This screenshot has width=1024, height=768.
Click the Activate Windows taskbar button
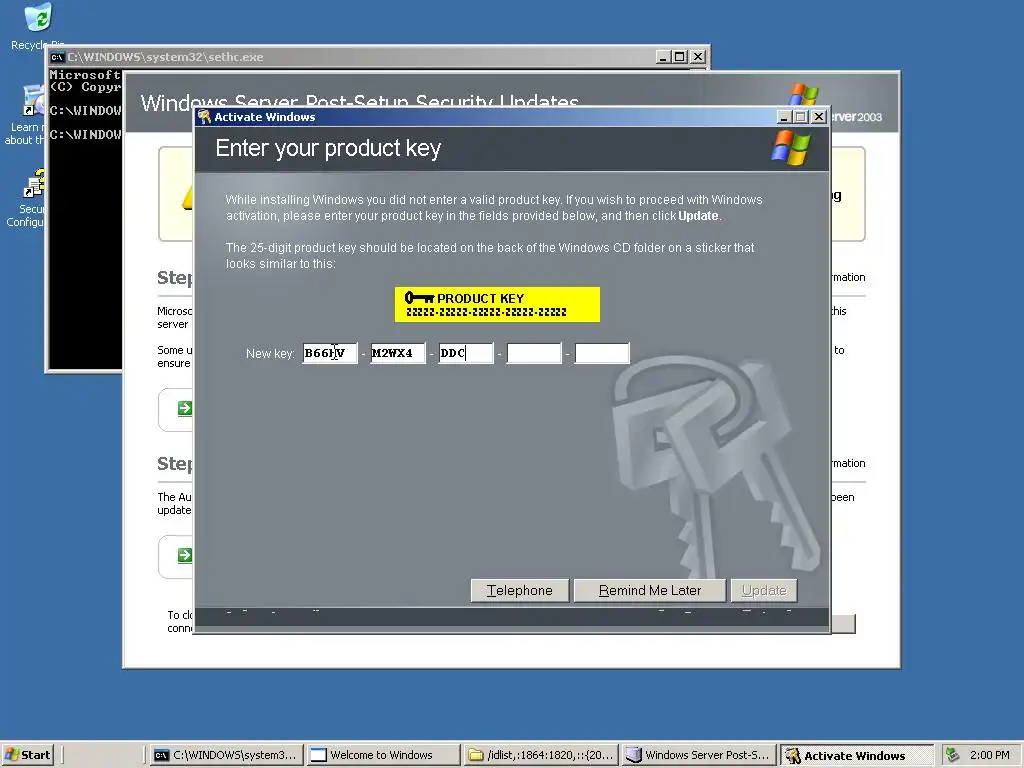click(x=857, y=755)
